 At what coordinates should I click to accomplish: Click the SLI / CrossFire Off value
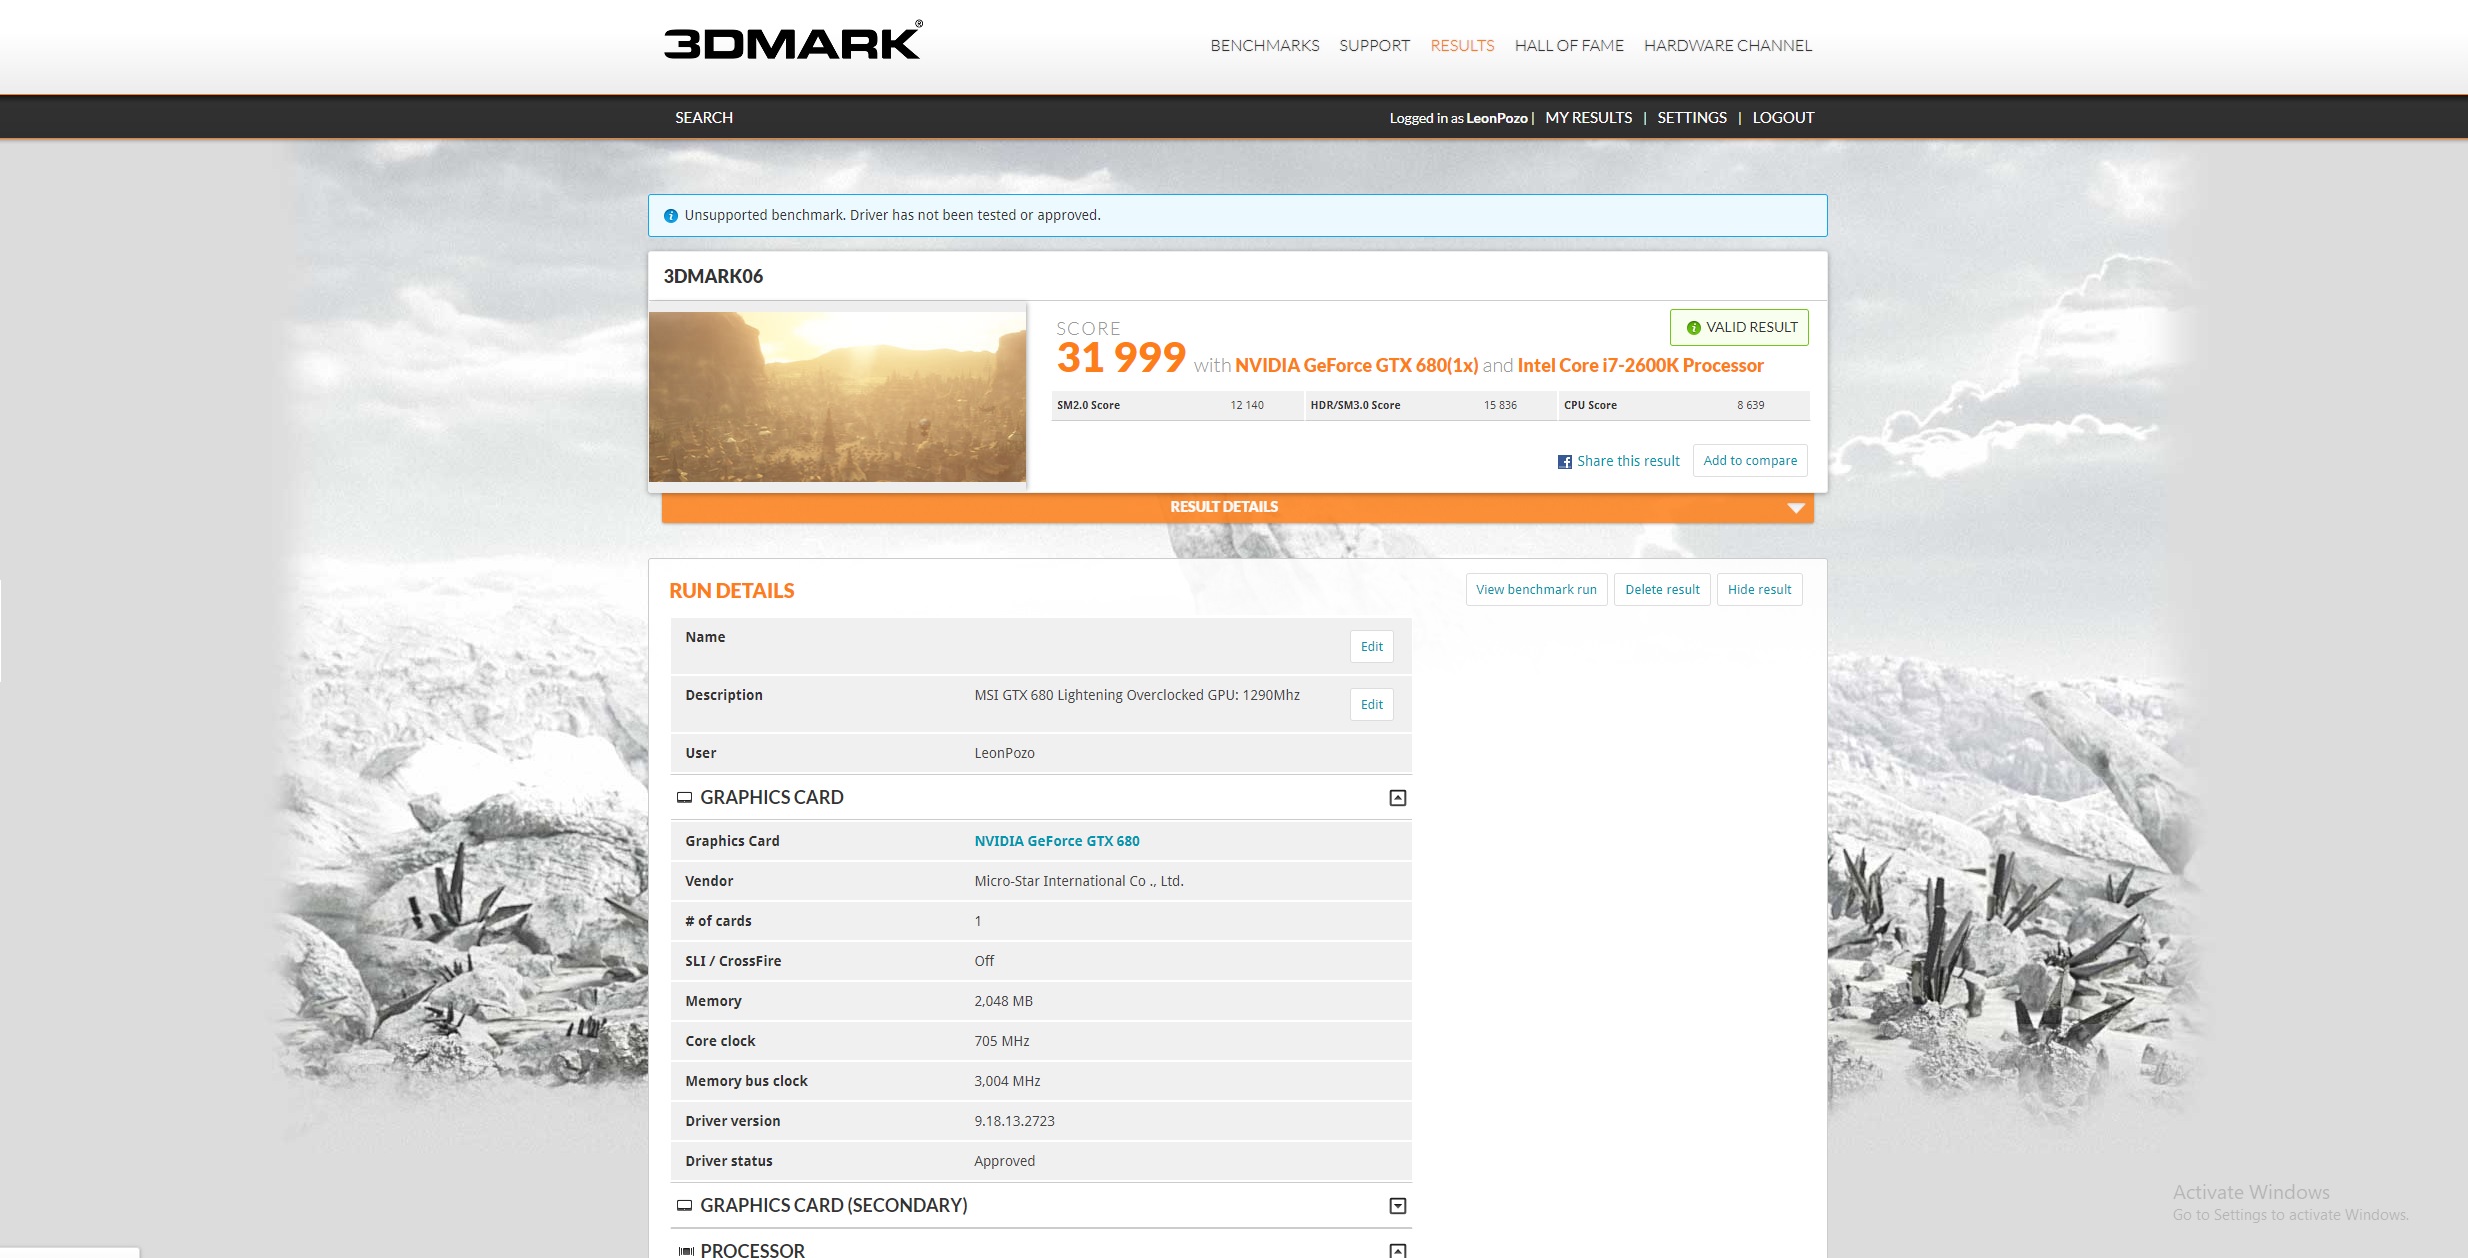click(984, 961)
